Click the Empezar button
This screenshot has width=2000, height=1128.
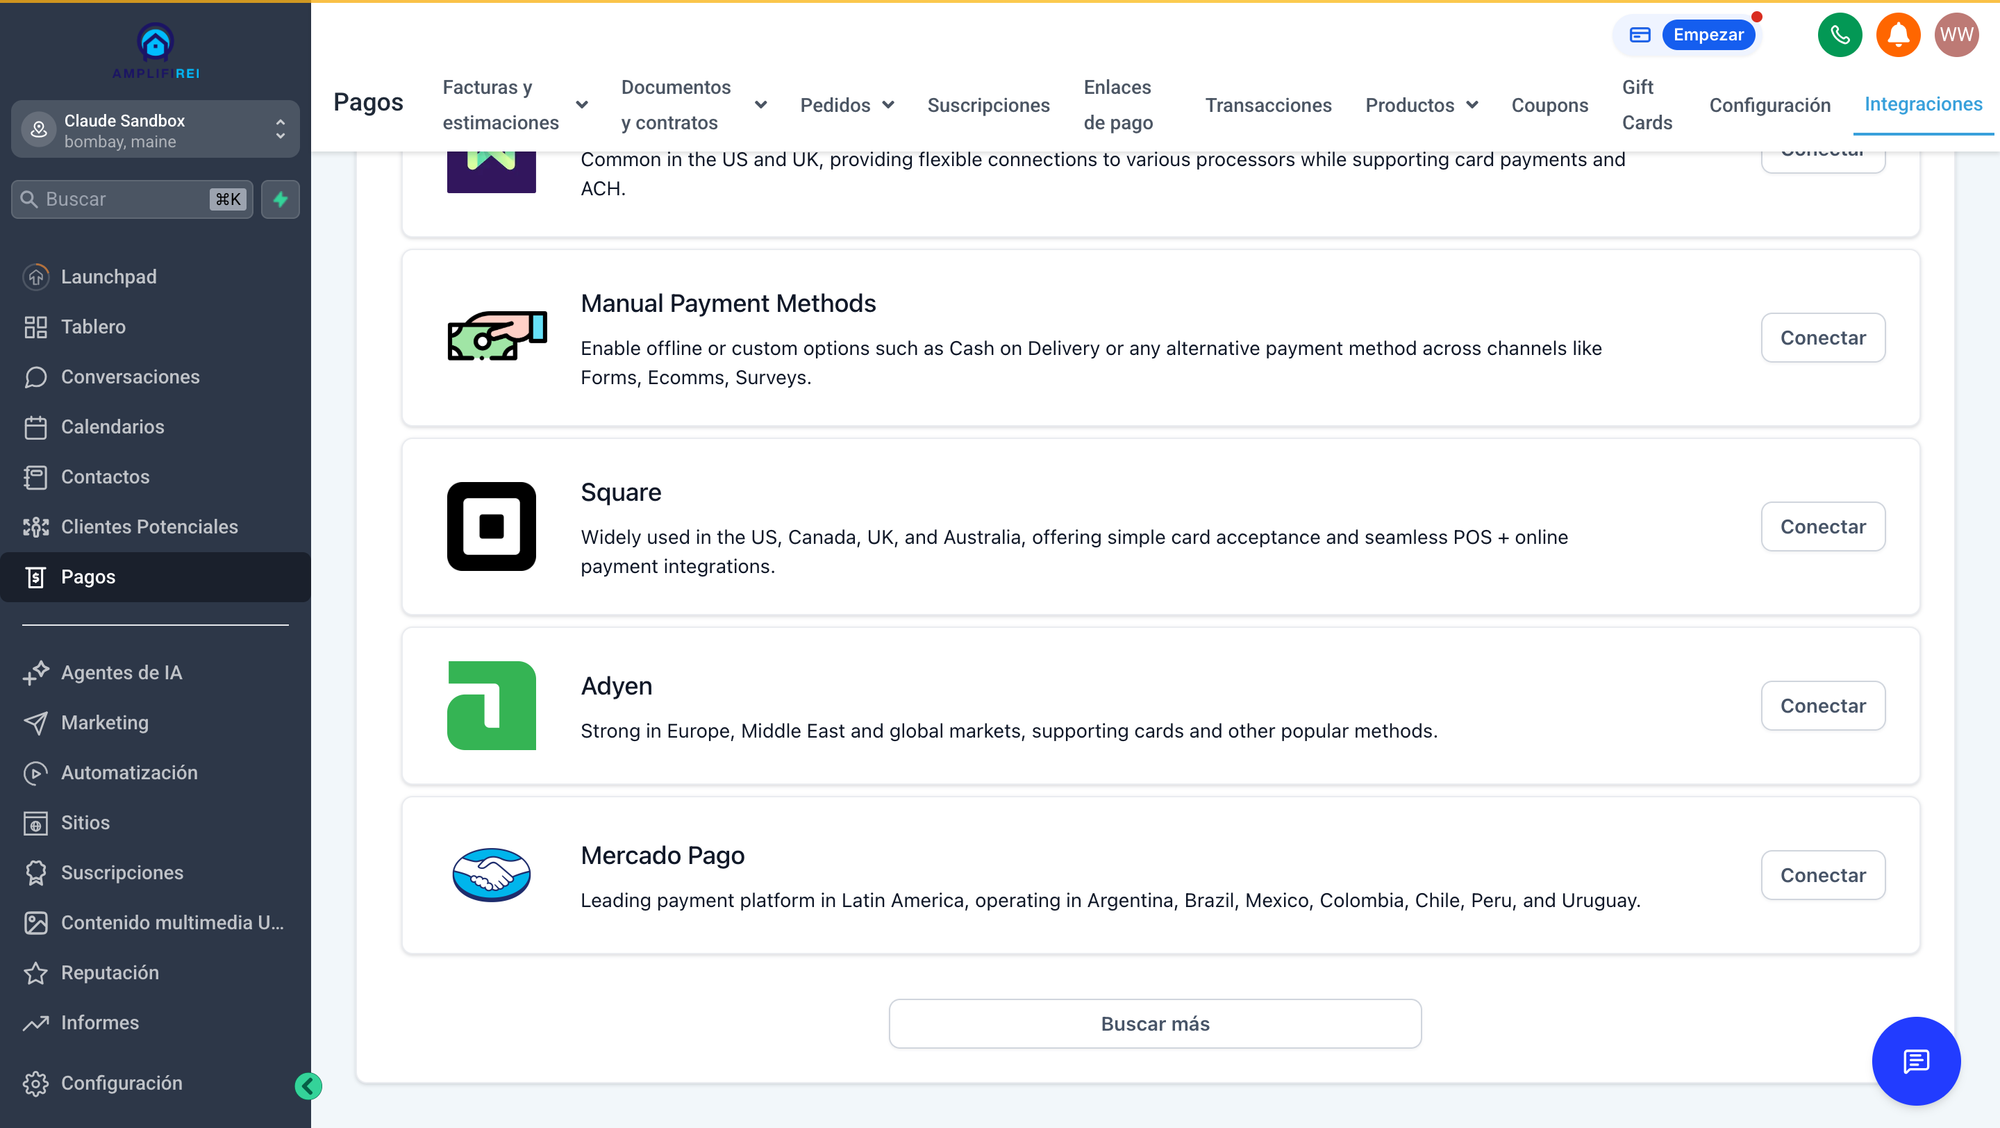[1708, 35]
